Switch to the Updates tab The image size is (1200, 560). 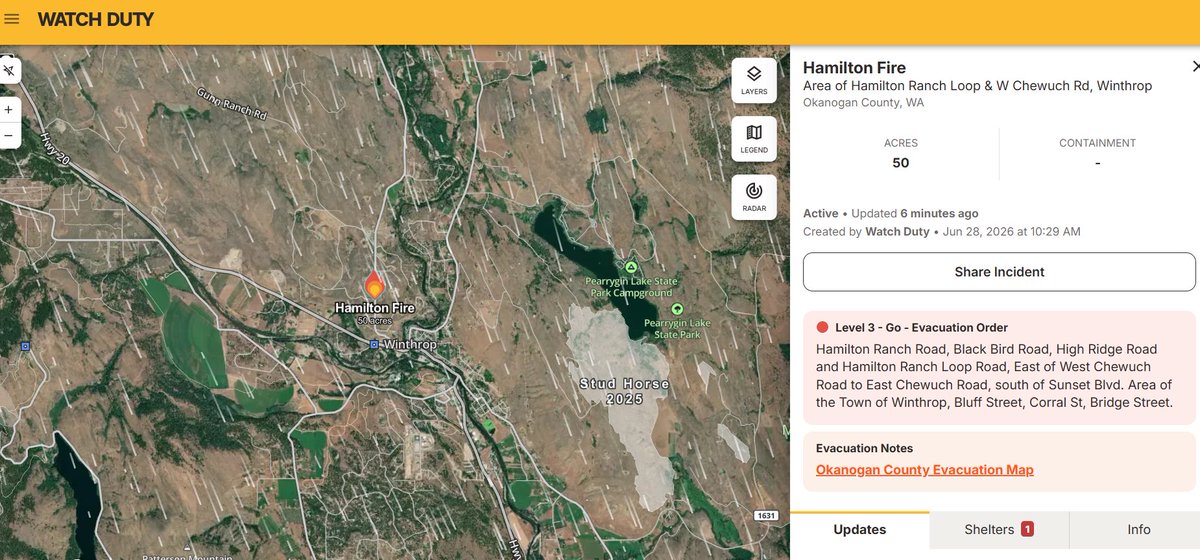[859, 529]
